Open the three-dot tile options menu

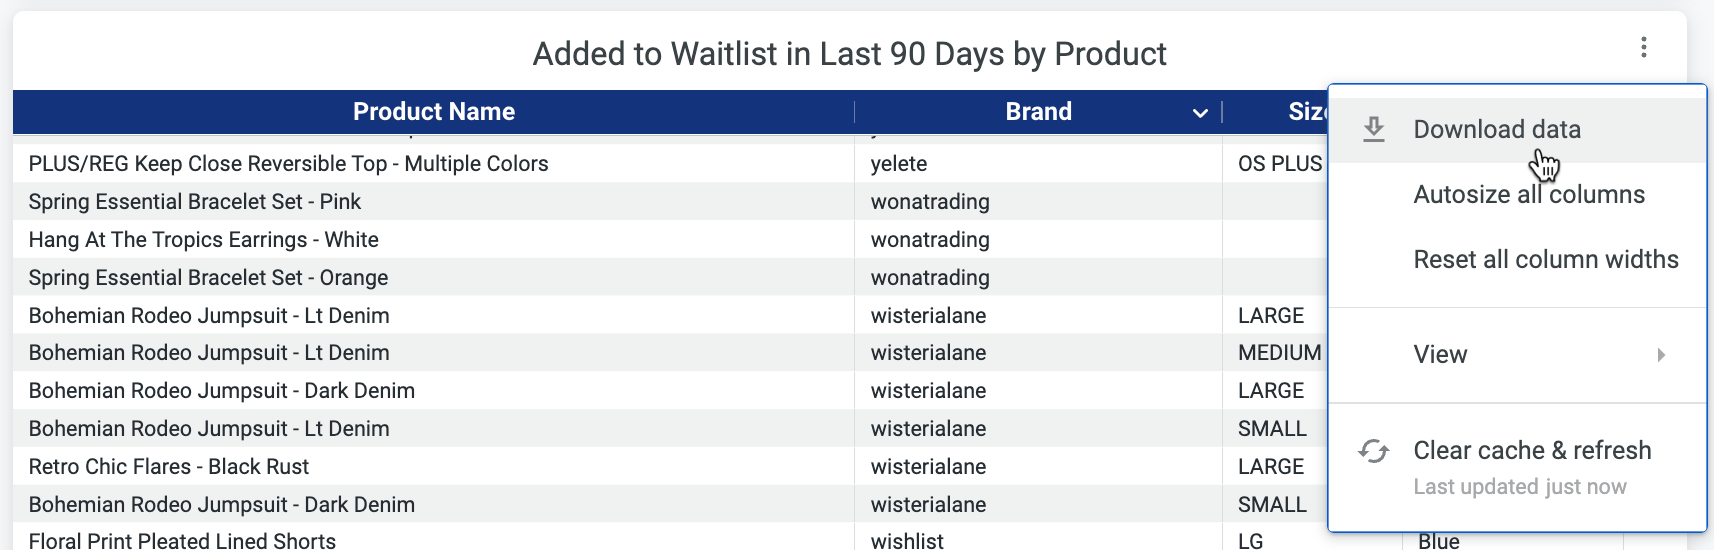tap(1643, 48)
